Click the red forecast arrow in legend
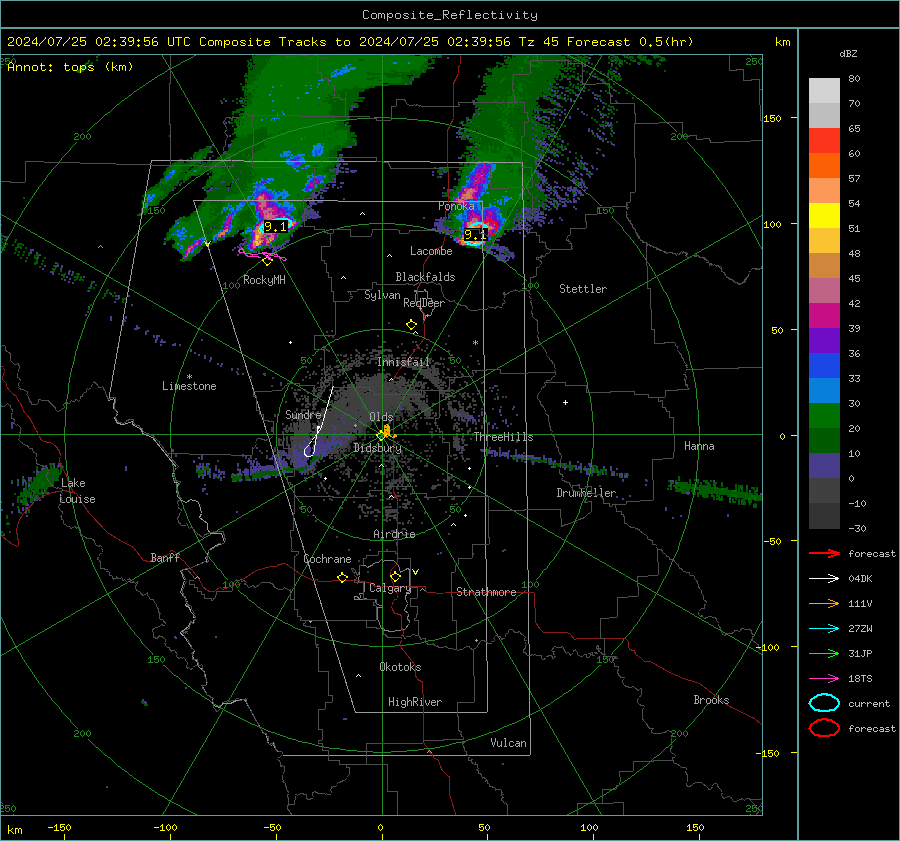The image size is (900, 841). click(x=824, y=553)
